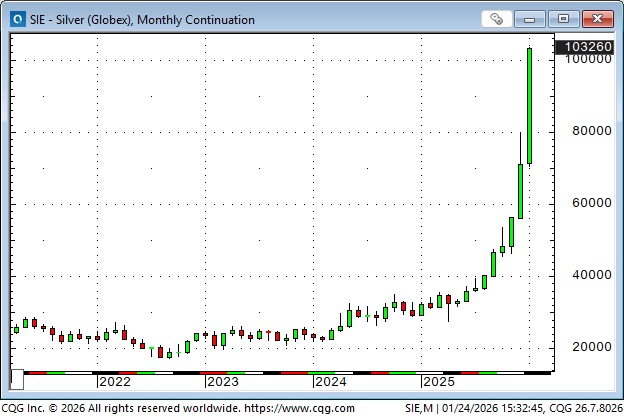Maximize the SIE Silver chart window
The height and width of the screenshot is (416, 624).
[564, 19]
